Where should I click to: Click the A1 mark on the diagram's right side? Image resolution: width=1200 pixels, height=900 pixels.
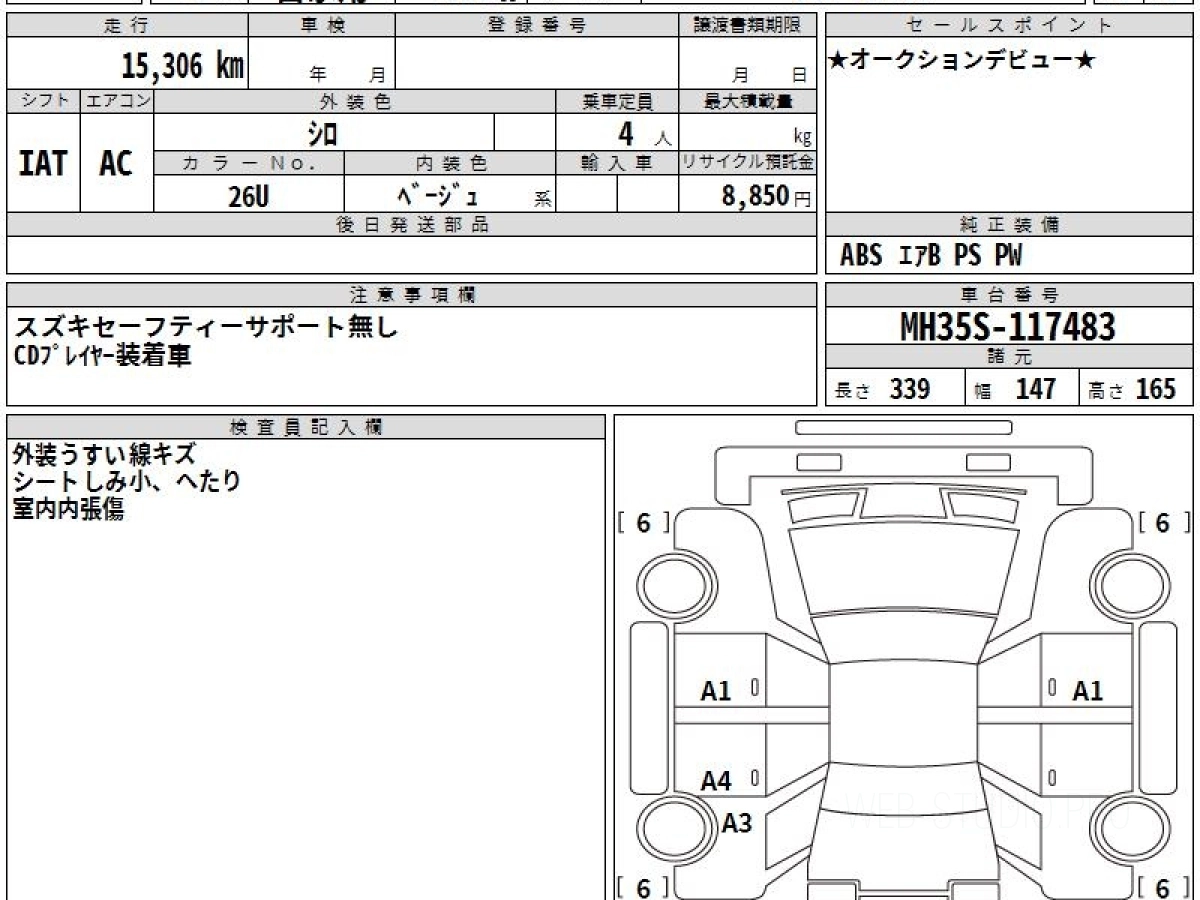tap(1088, 691)
